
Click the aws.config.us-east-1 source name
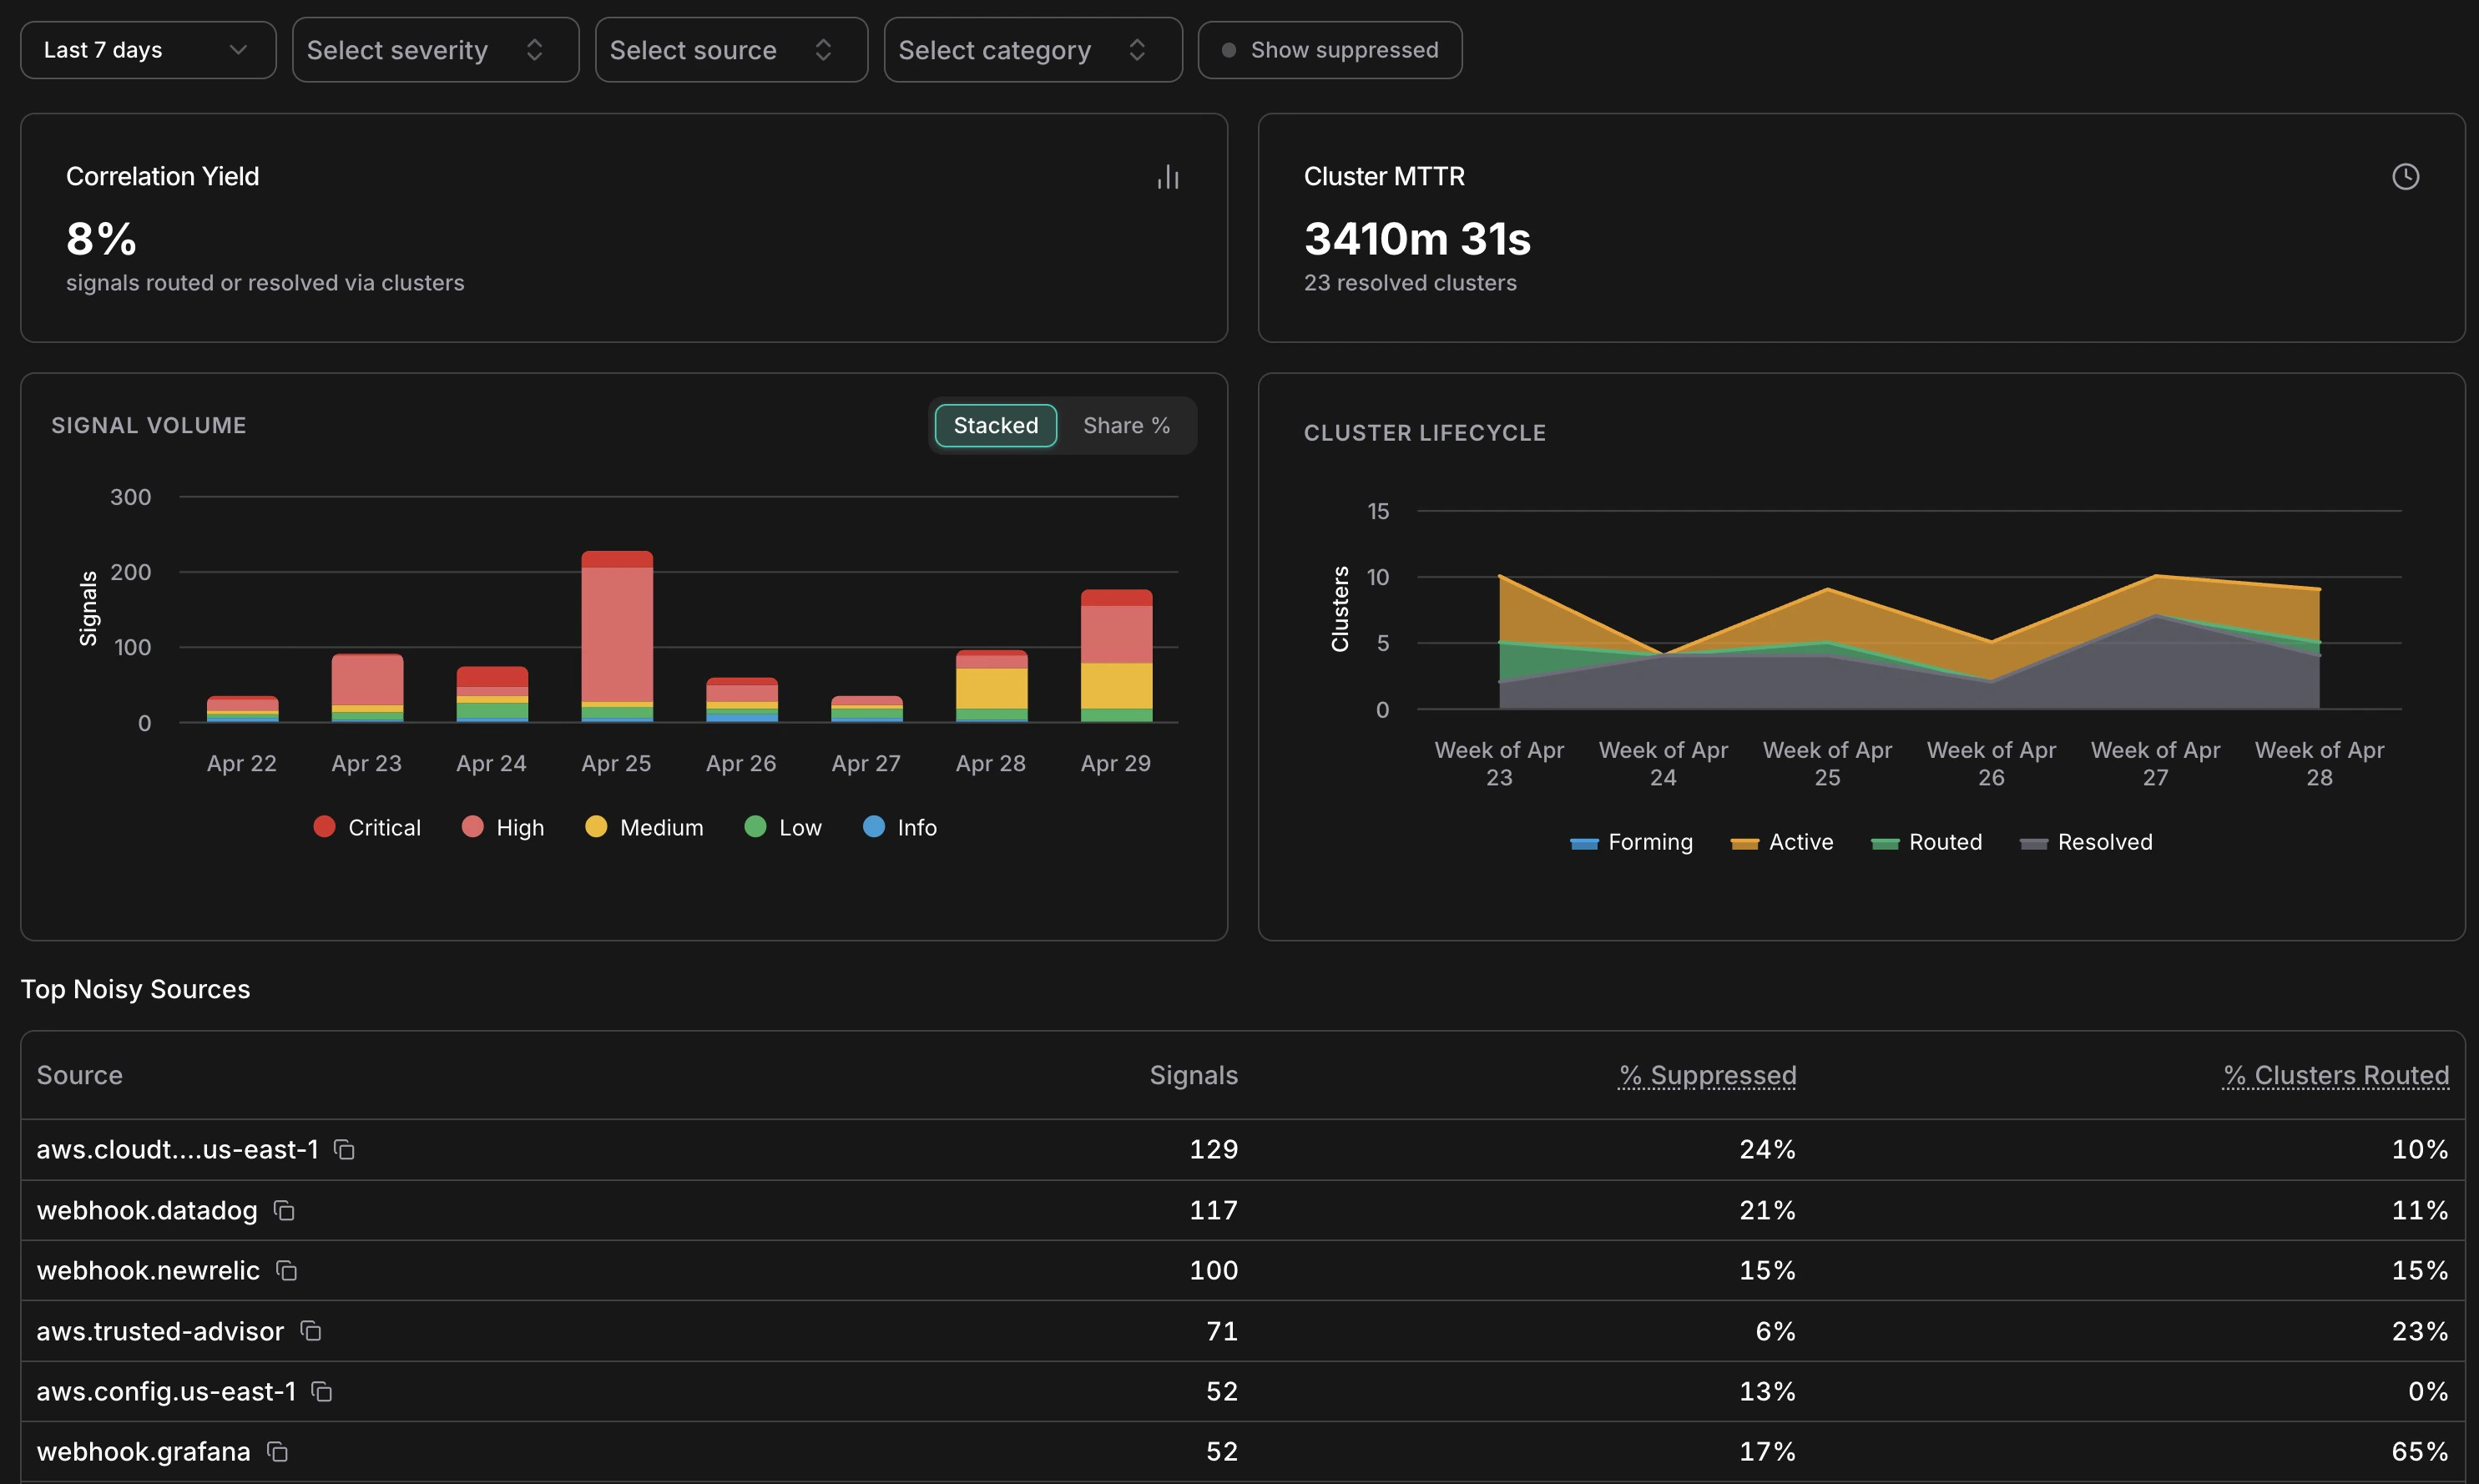click(166, 1392)
